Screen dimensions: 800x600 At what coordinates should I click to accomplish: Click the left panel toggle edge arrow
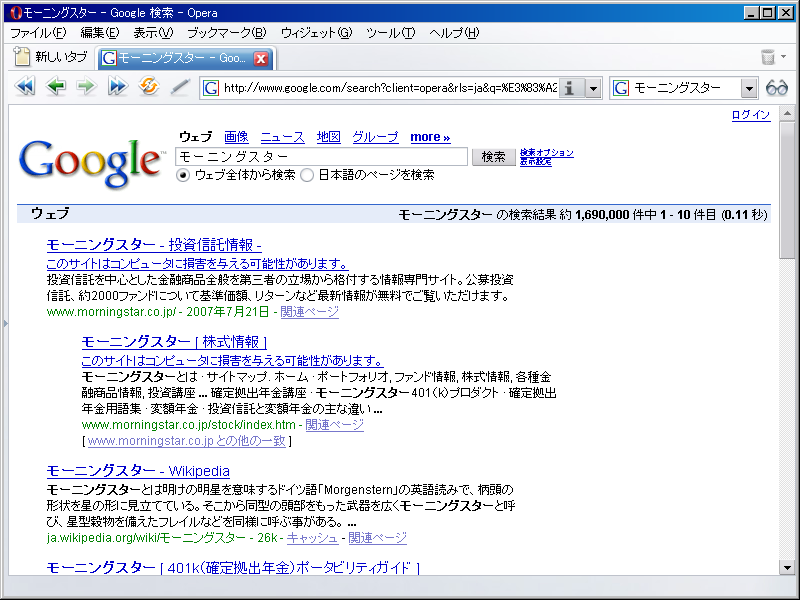6,322
